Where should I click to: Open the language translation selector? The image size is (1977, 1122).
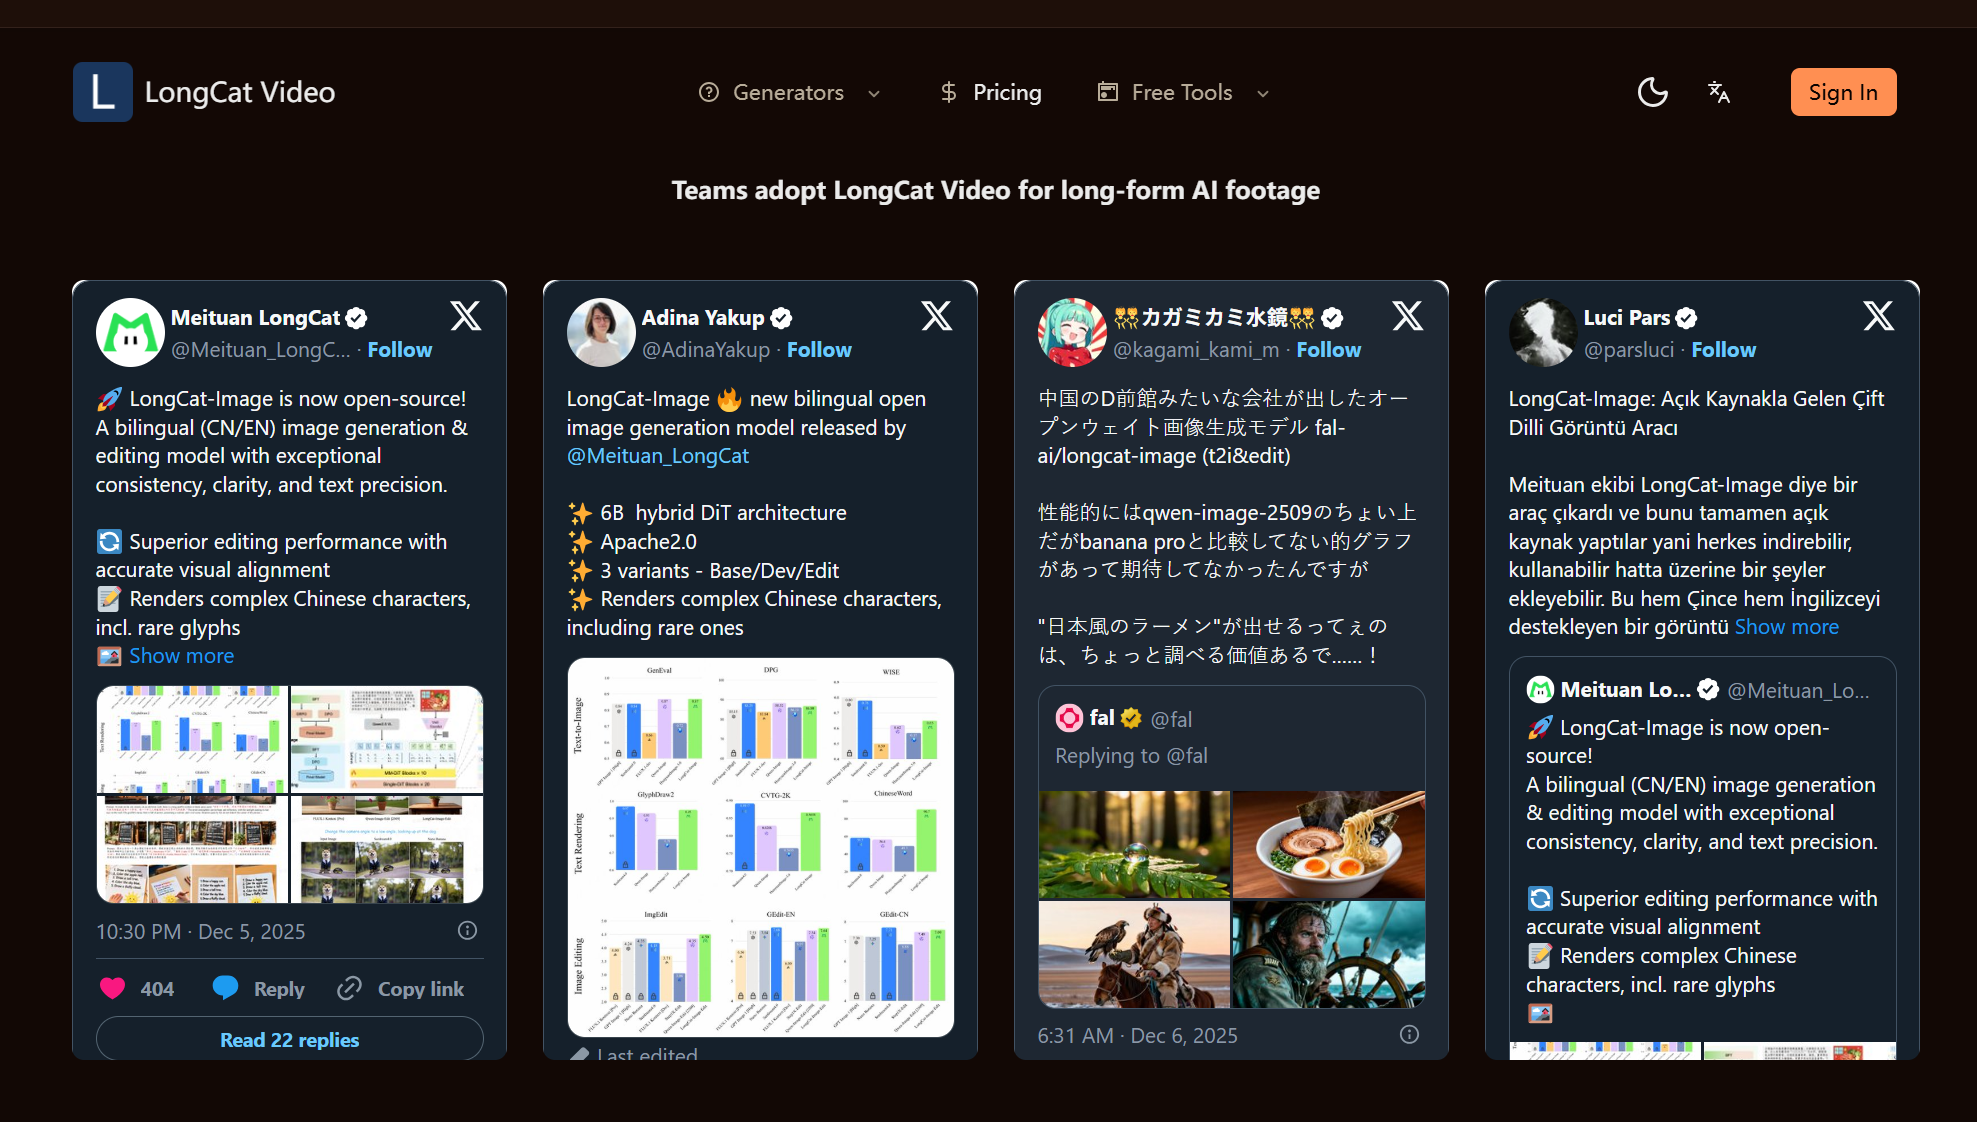[1719, 92]
